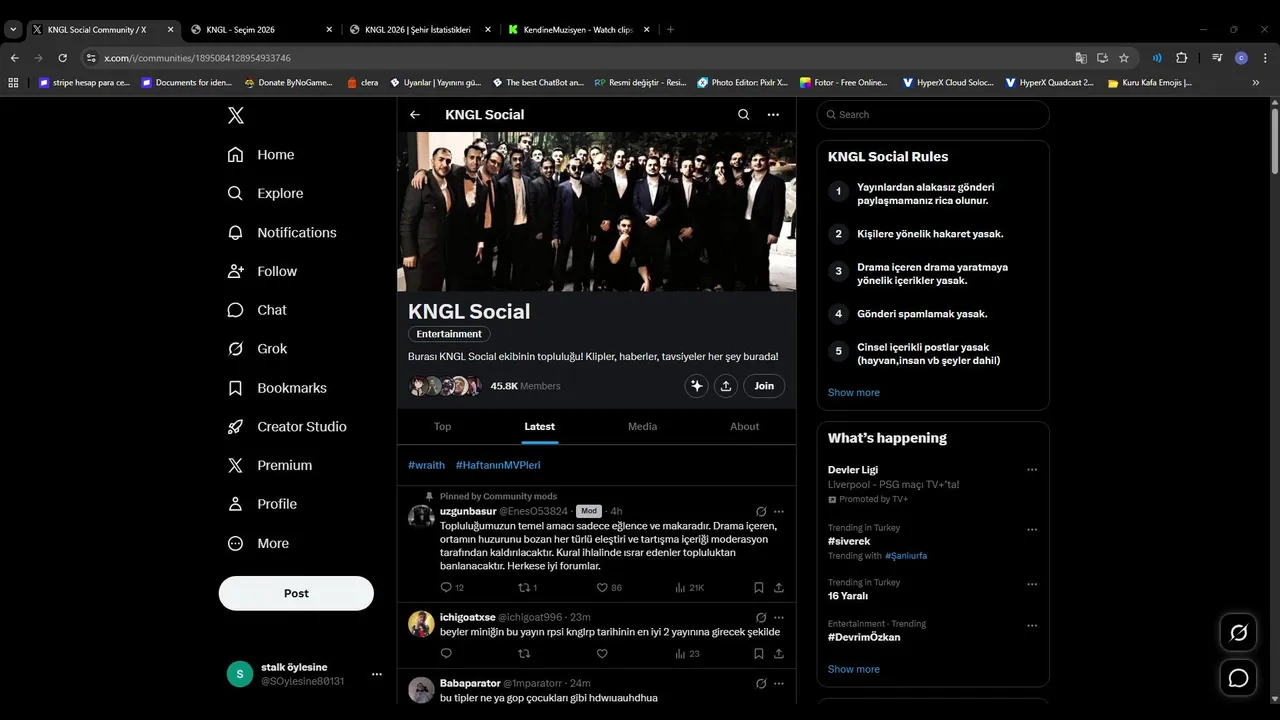Open the #Şanlıurfa trending link
The width and height of the screenshot is (1280, 720).
tap(906, 556)
